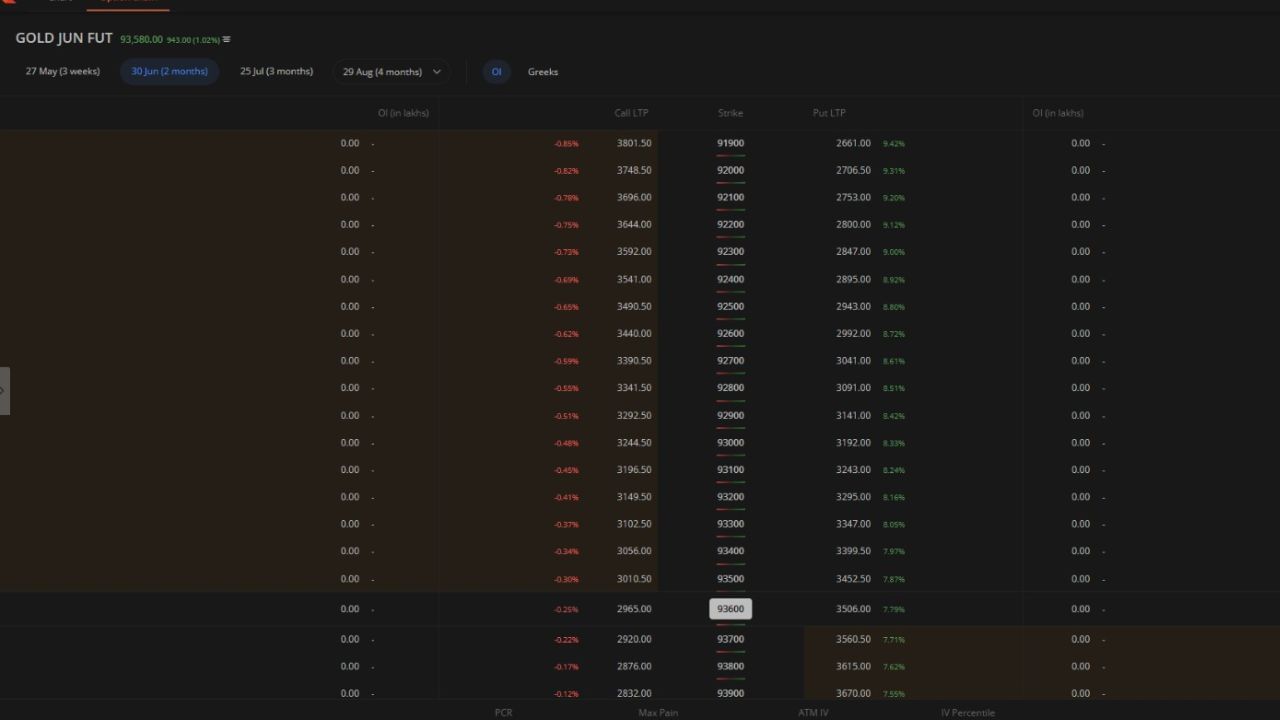Click Call LTP value 3102.50
The width and height of the screenshot is (1280, 720).
(634, 524)
